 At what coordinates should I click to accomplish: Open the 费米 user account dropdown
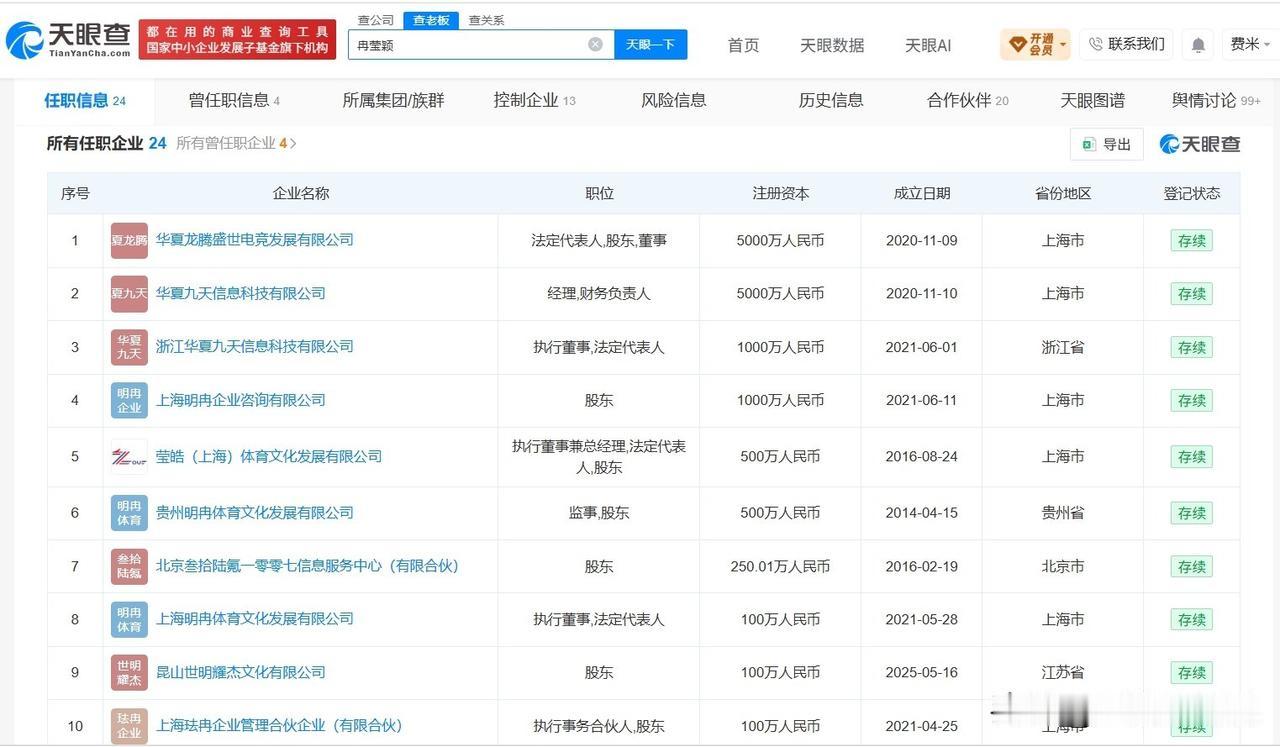tap(1250, 44)
